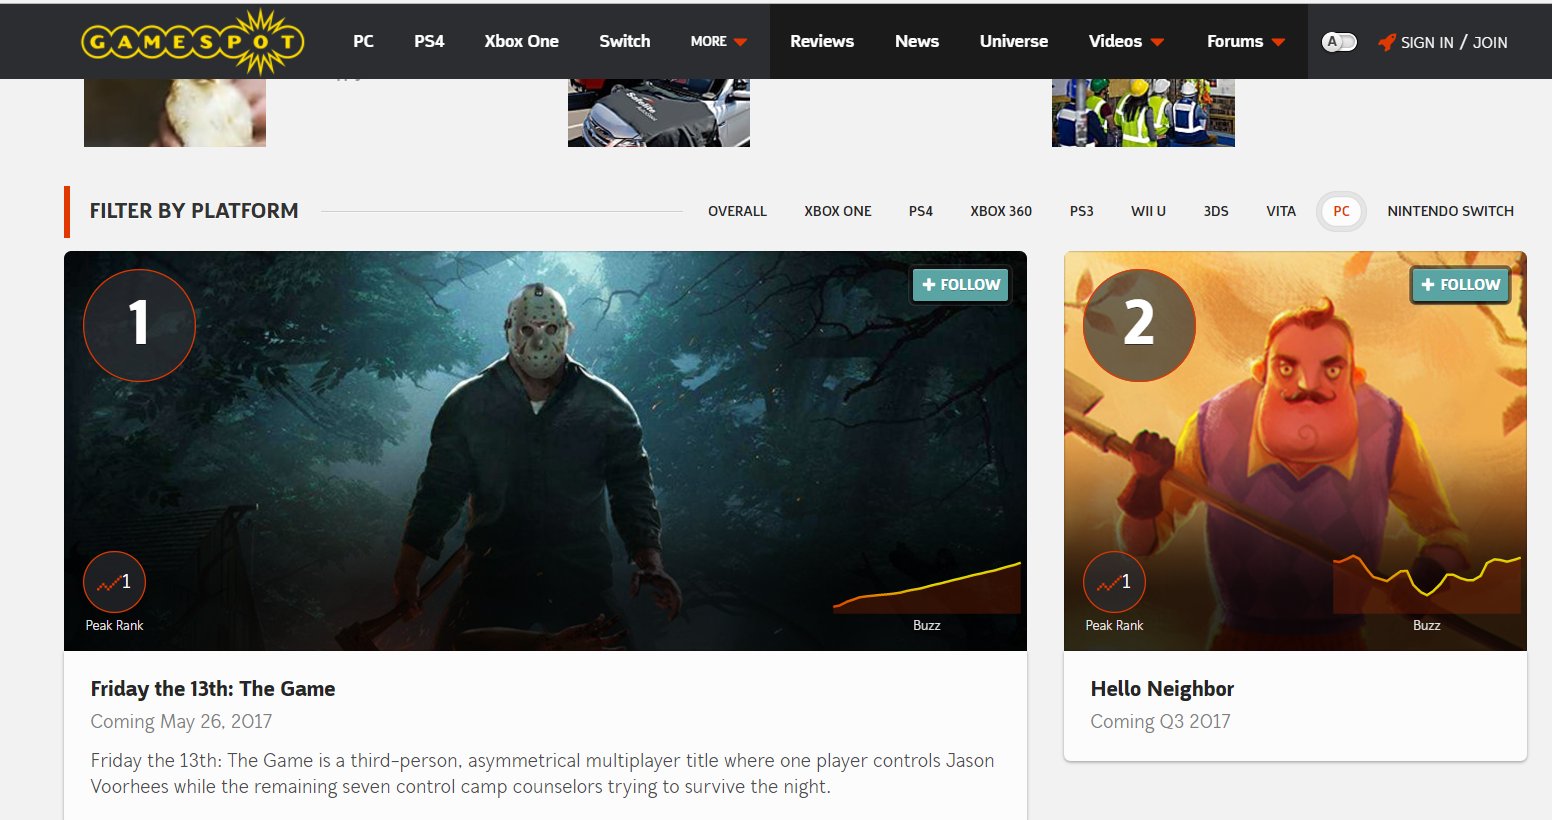Open the PS4 section in top nav
The height and width of the screenshot is (820, 1552).
coord(429,41)
